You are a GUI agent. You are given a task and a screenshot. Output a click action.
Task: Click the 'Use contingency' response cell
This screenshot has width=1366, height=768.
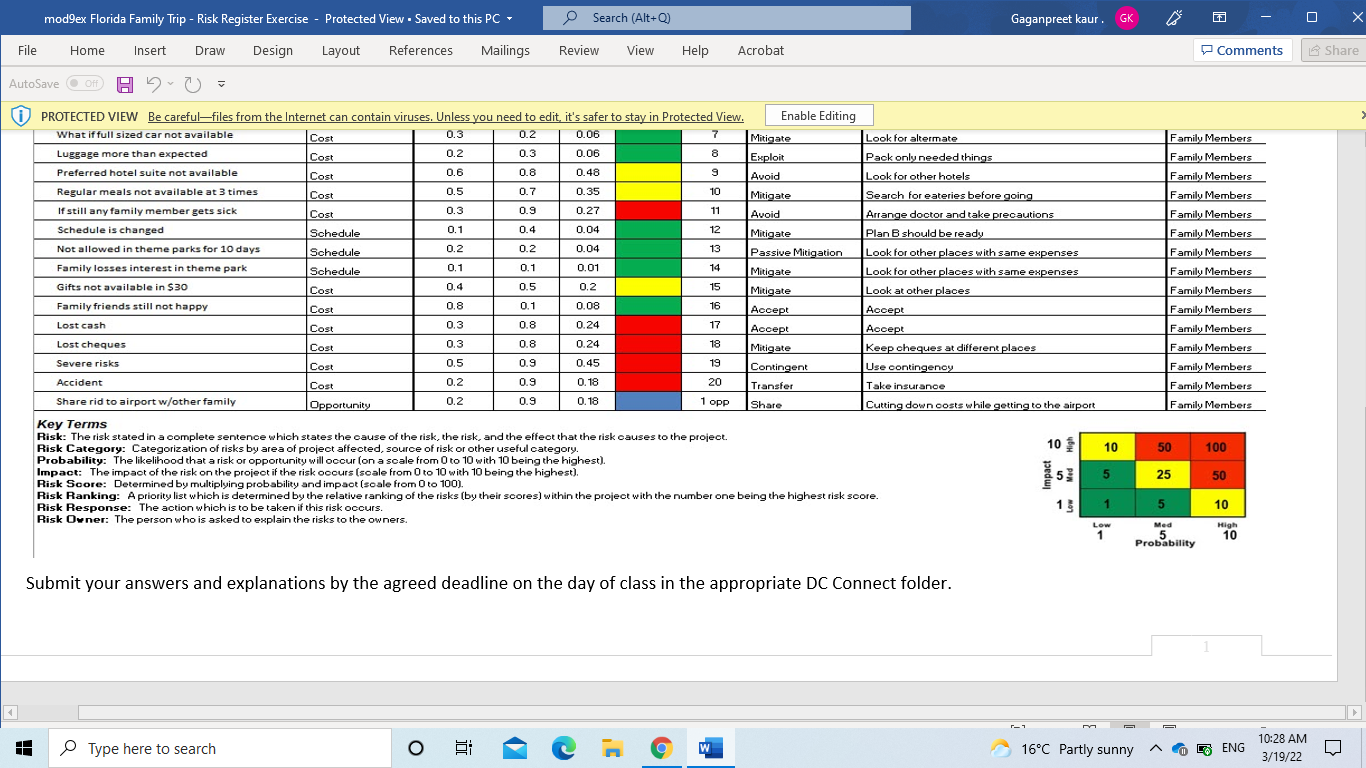tap(1015, 366)
